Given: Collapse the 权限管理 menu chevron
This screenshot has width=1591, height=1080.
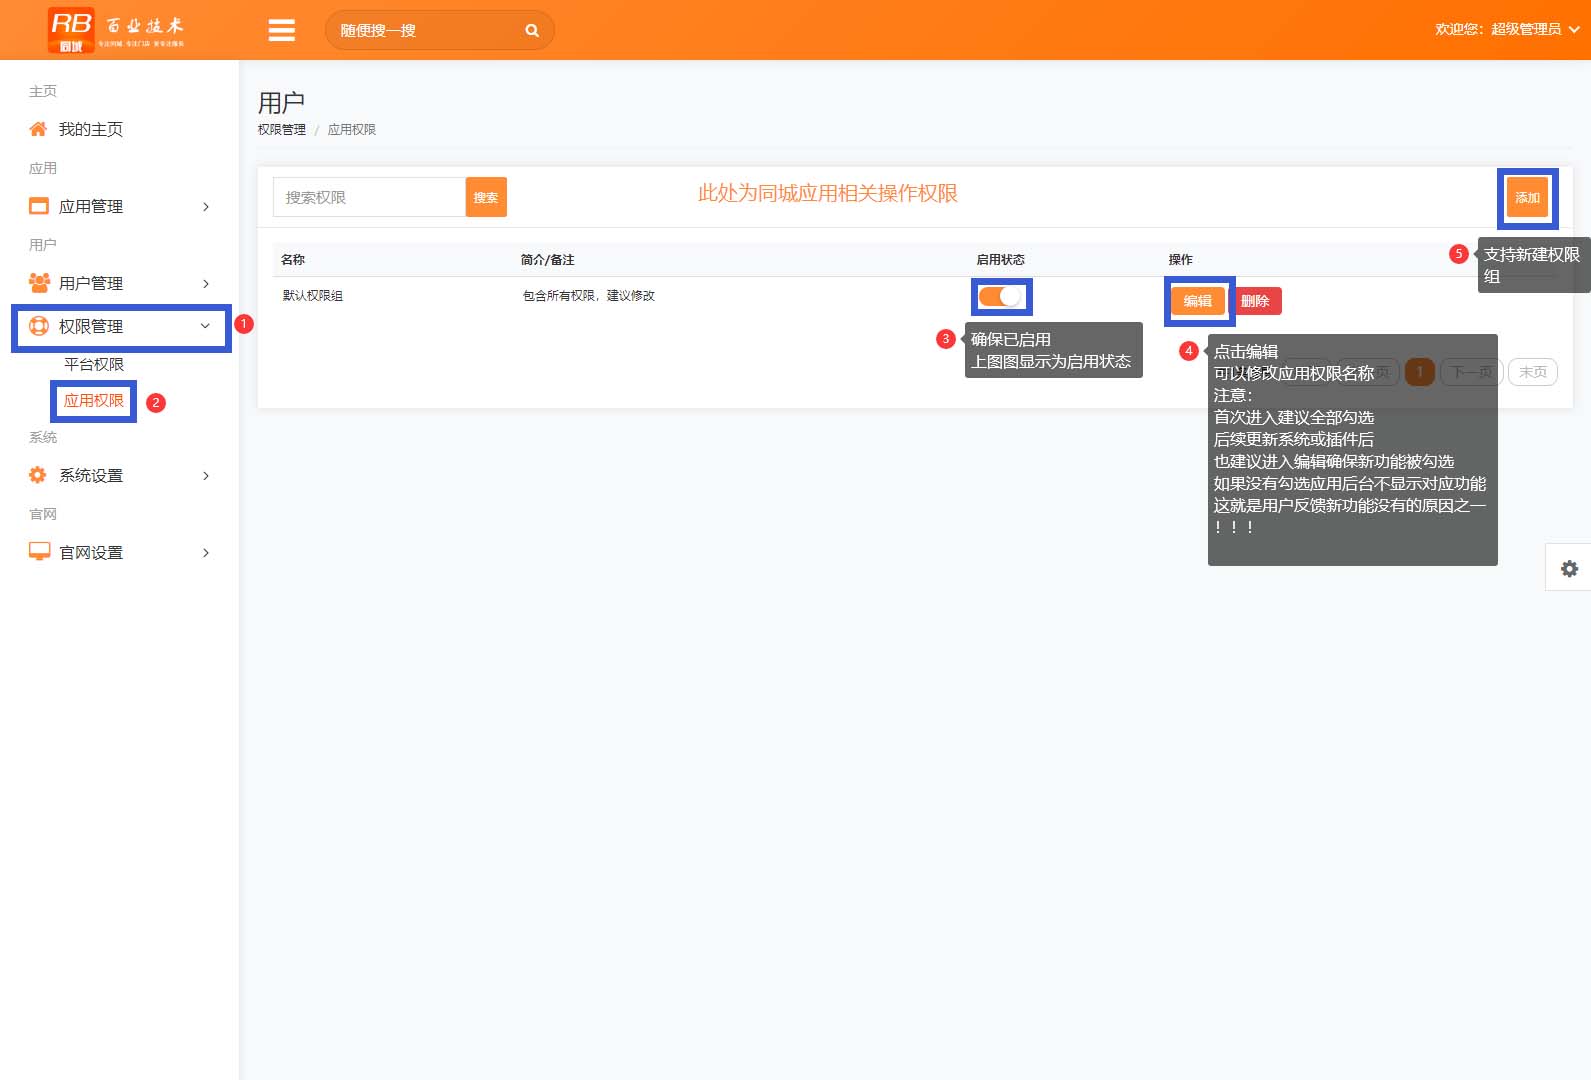Looking at the screenshot, I should 205,326.
